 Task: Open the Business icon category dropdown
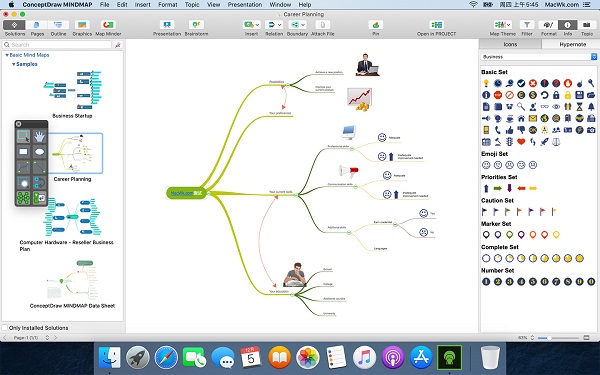(539, 57)
